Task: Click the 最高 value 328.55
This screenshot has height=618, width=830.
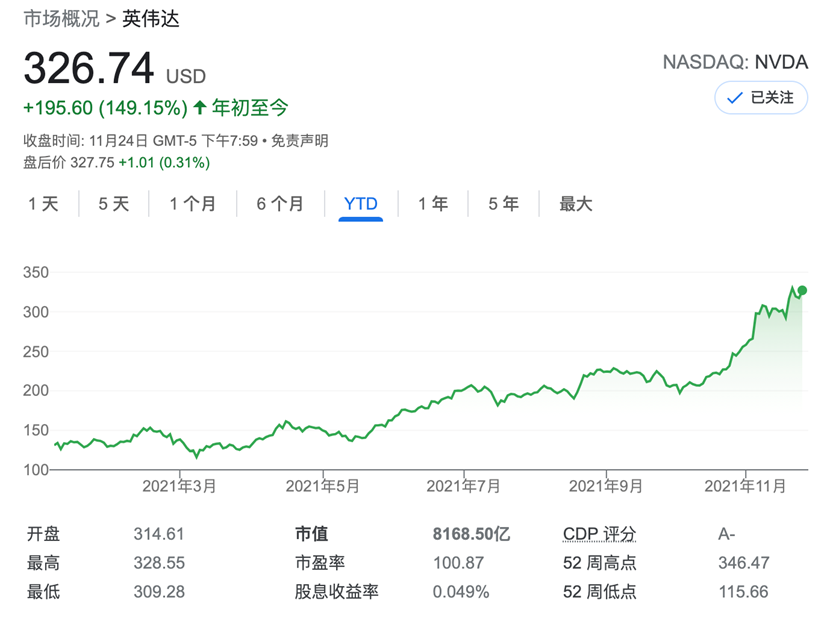Action: 159,563
